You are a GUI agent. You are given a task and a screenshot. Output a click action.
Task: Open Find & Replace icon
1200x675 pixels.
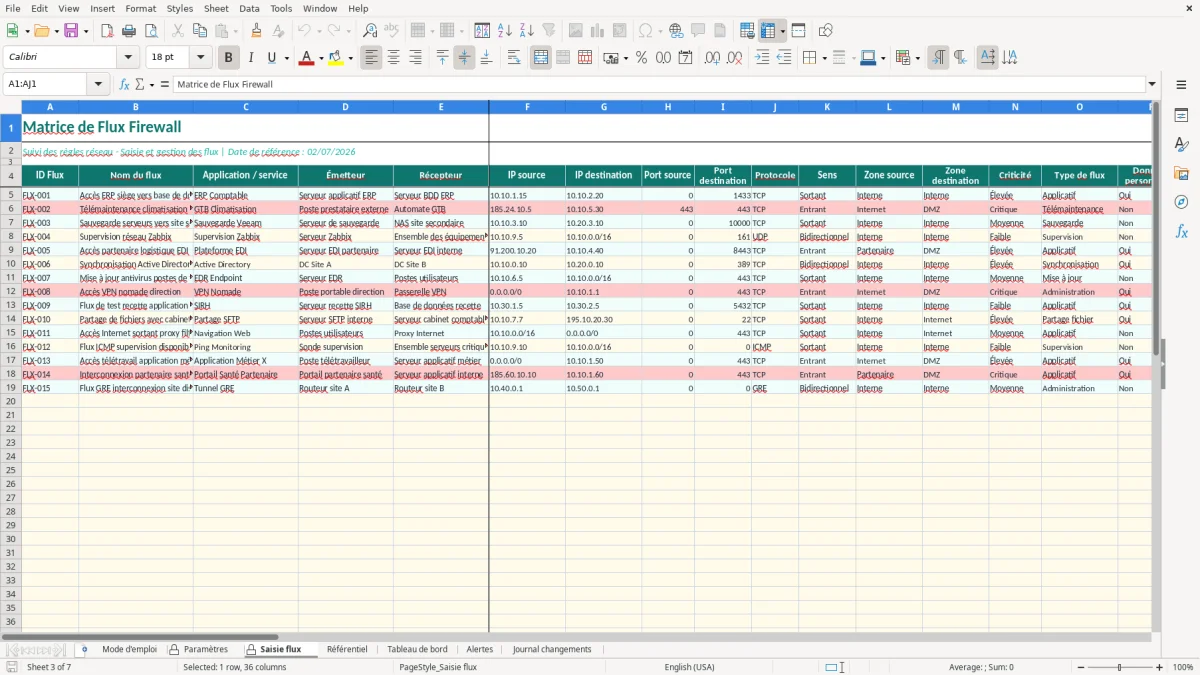370,31
